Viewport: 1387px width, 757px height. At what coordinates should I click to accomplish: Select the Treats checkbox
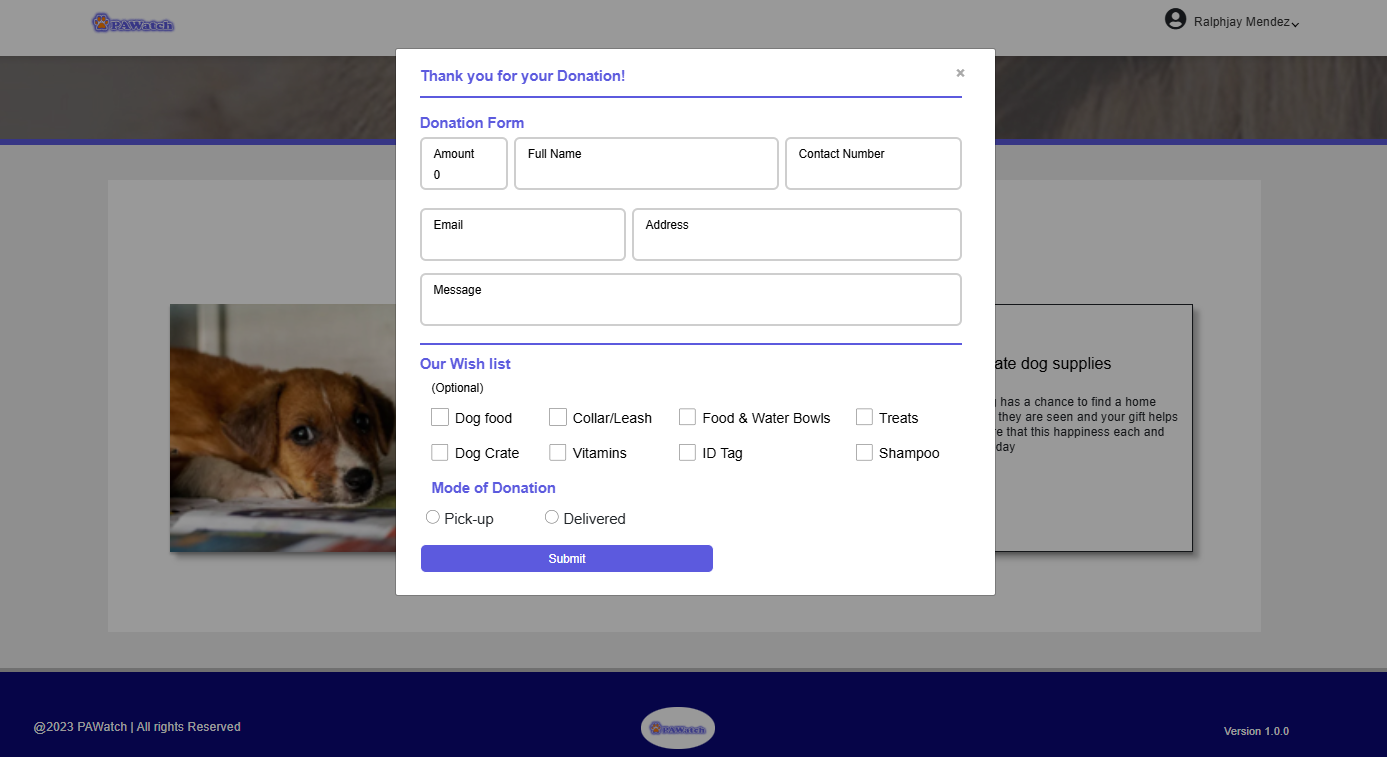(864, 417)
